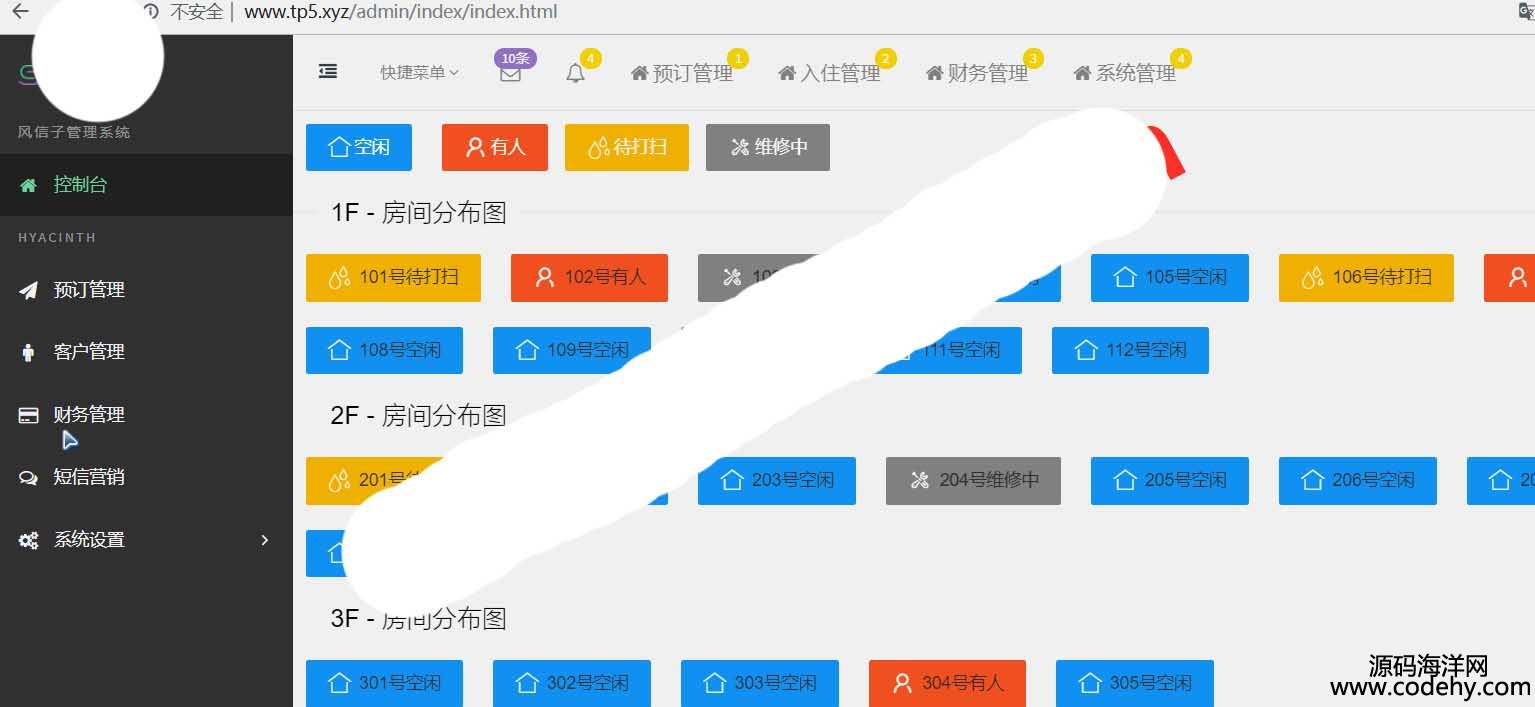Open room 108号空闲
Screen dimensions: 1535x707
click(384, 350)
